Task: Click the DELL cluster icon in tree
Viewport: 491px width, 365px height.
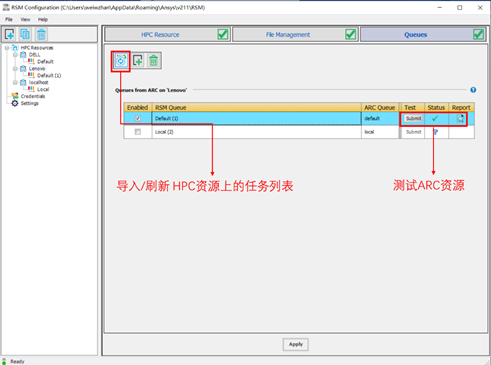Action: point(23,54)
